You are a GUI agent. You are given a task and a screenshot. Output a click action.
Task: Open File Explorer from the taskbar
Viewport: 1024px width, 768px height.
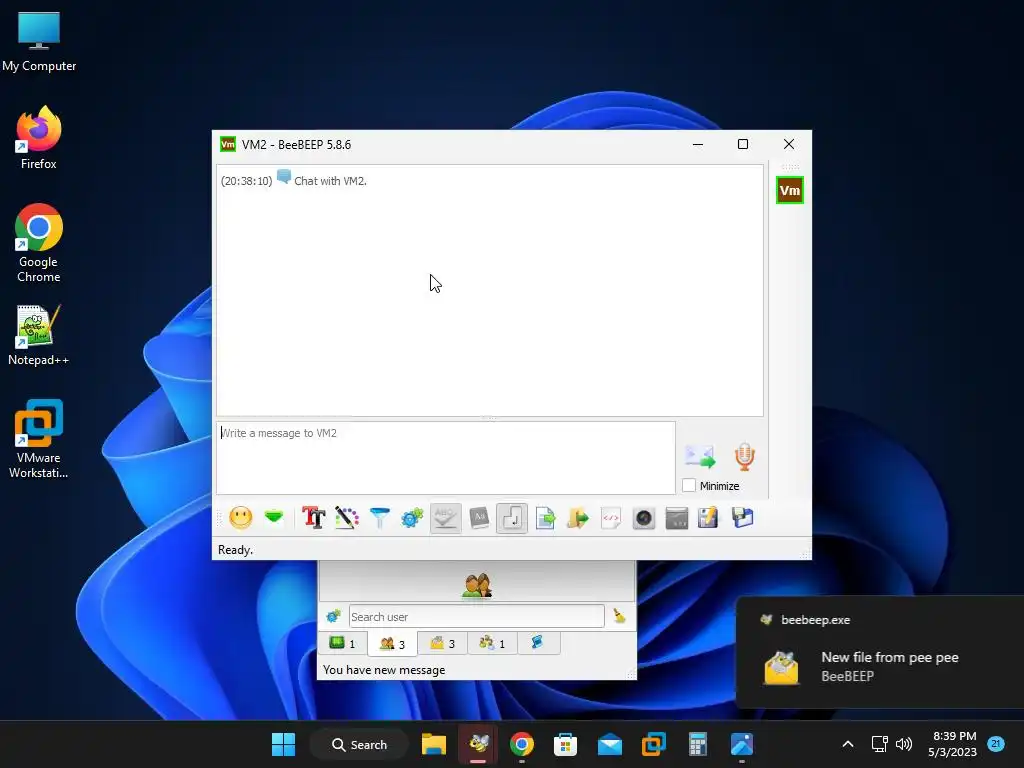[x=434, y=744]
